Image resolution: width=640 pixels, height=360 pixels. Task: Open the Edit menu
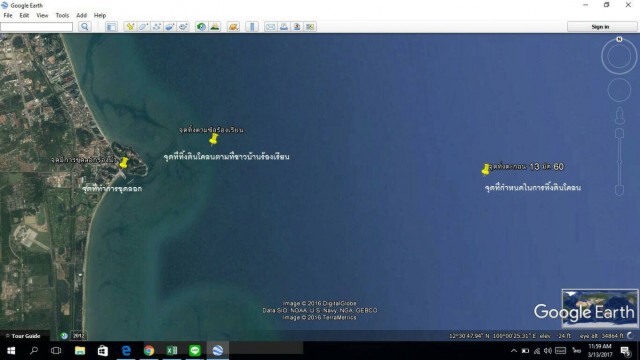point(24,15)
